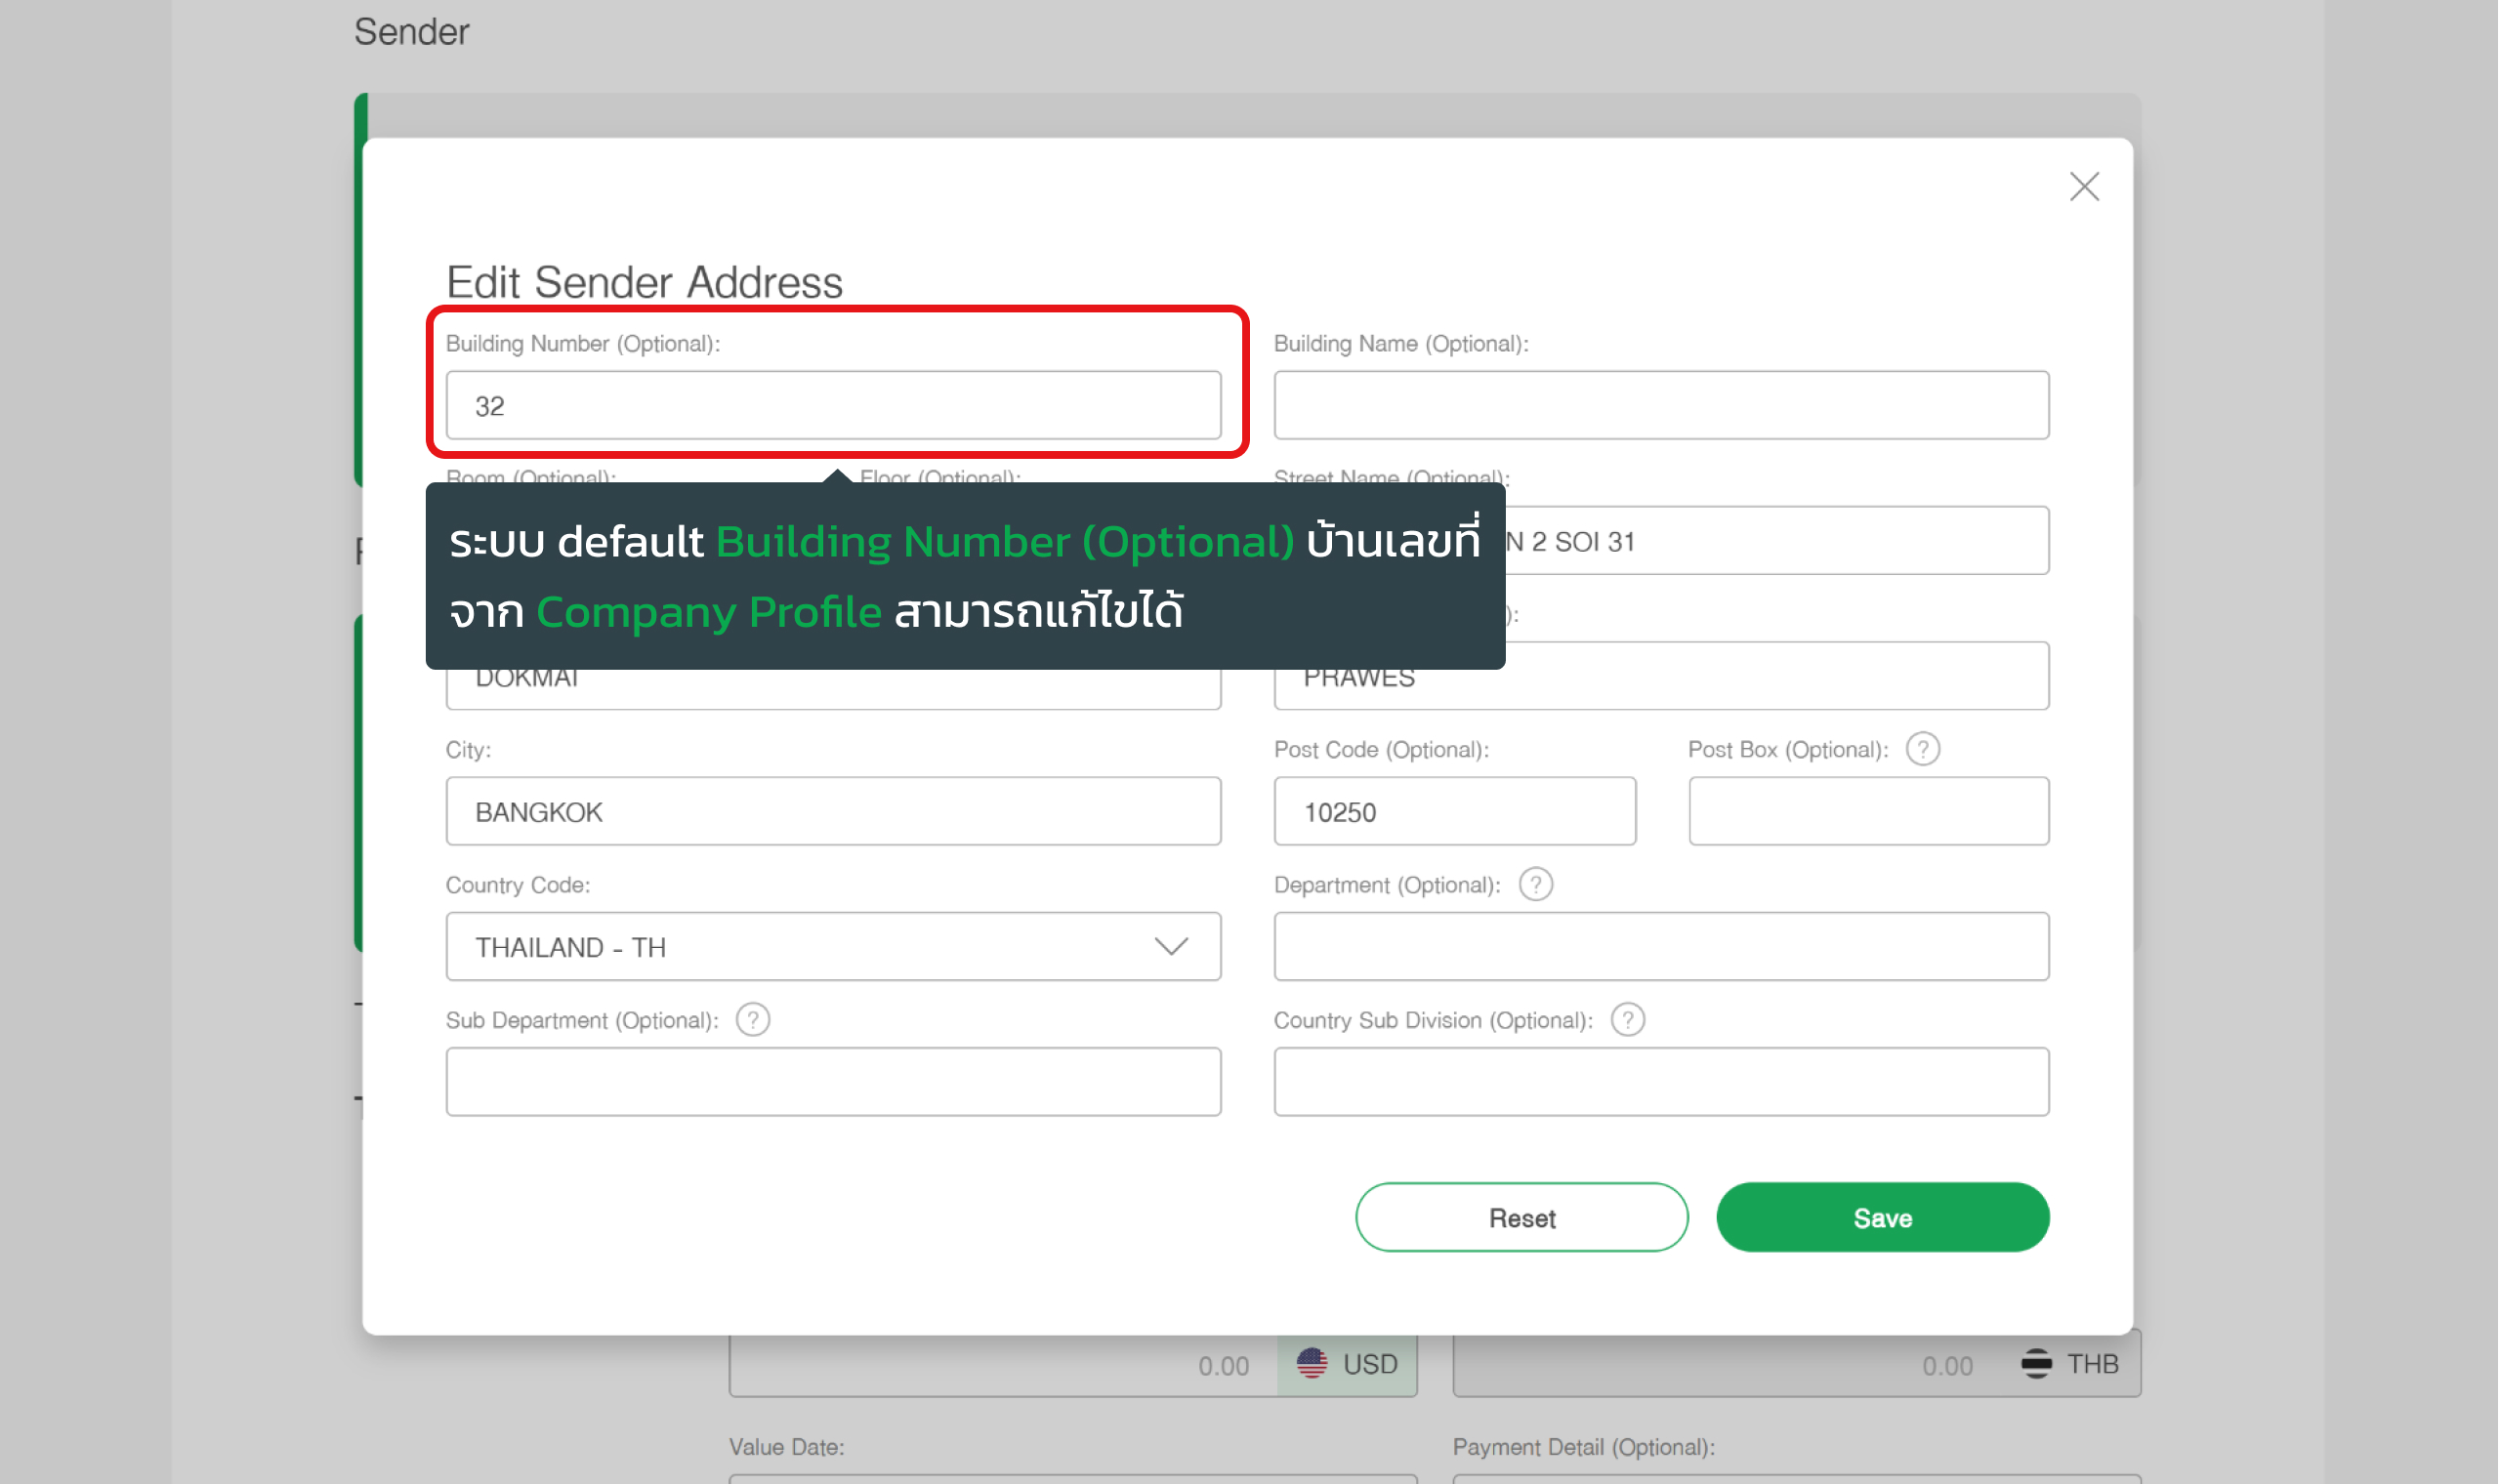The width and height of the screenshot is (2500, 1484).
Task: Click the Sub Department input field
Action: pyautogui.click(x=834, y=1081)
